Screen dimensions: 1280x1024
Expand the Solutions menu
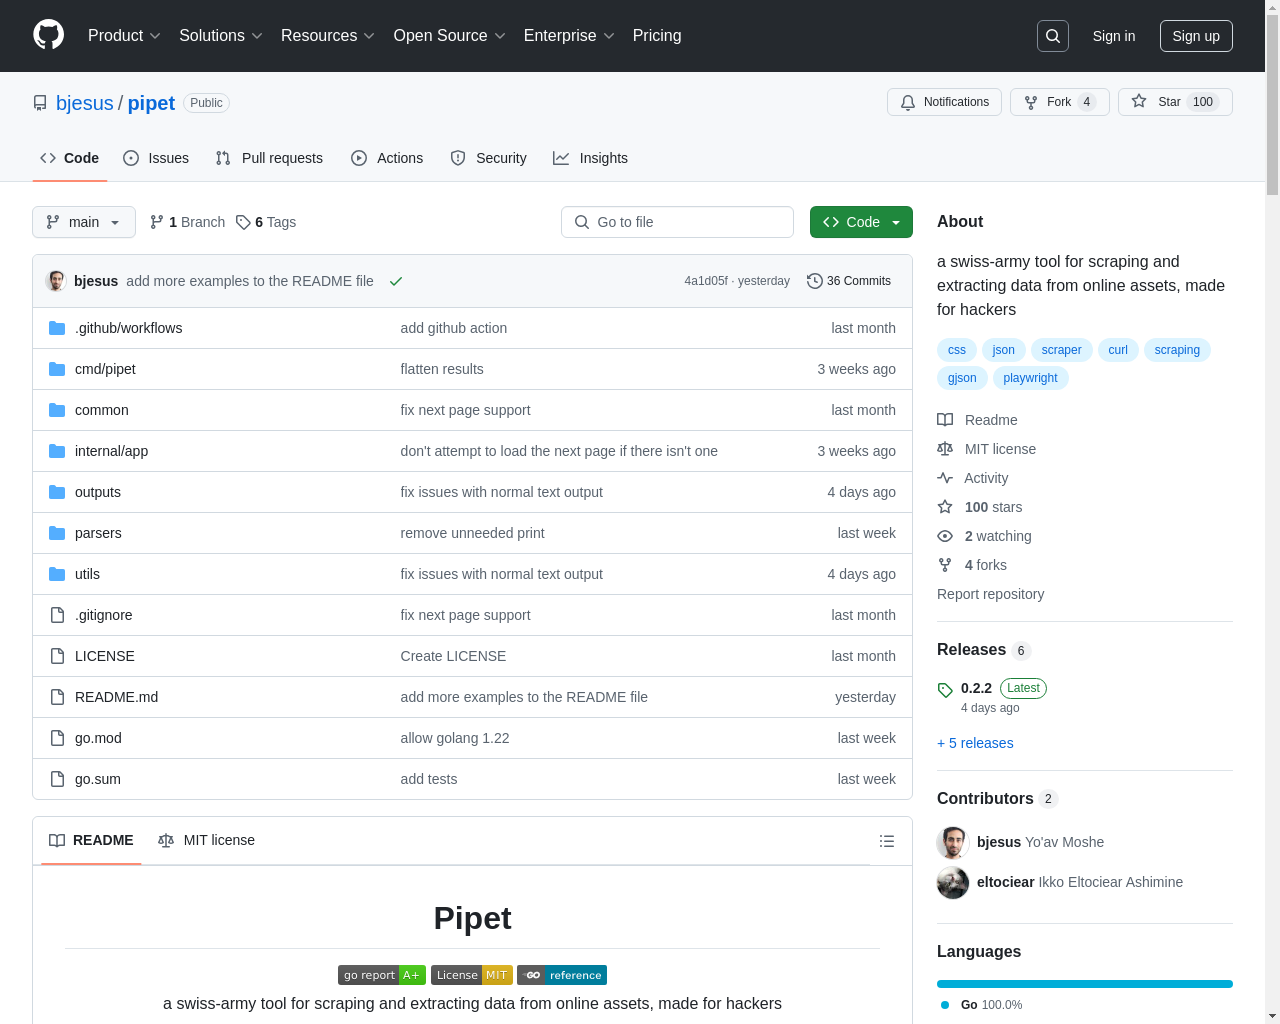tap(221, 36)
